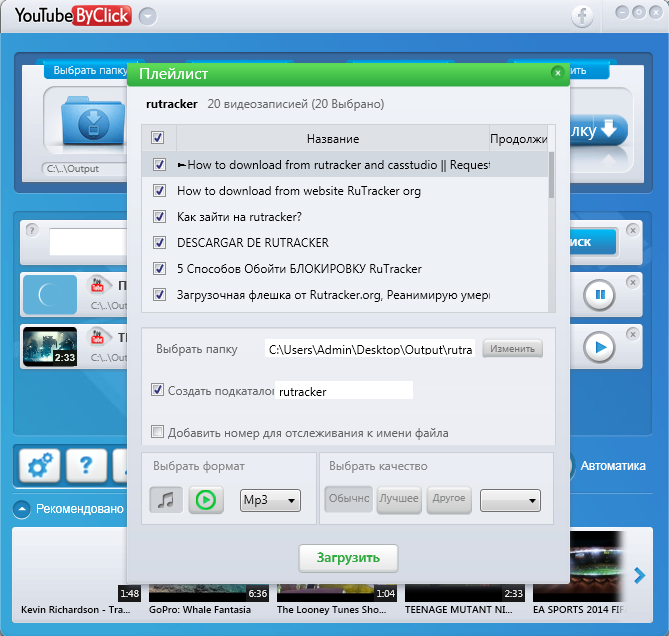
Task: Show next recommended videos with right arrow
Action: (639, 575)
